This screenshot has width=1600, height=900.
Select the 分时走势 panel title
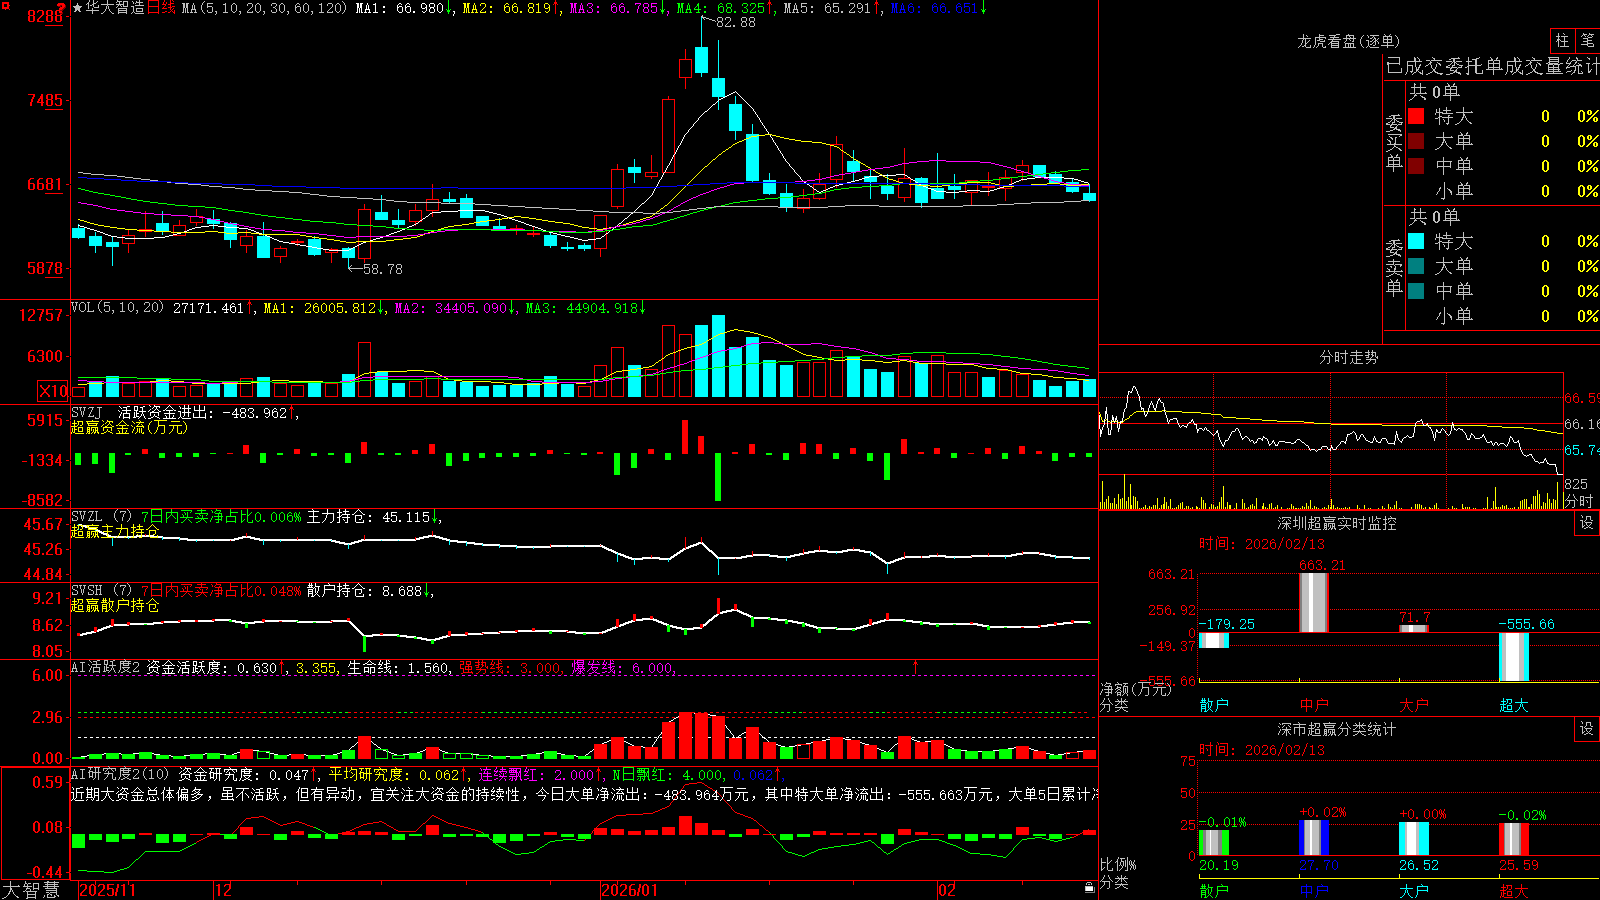coord(1349,357)
